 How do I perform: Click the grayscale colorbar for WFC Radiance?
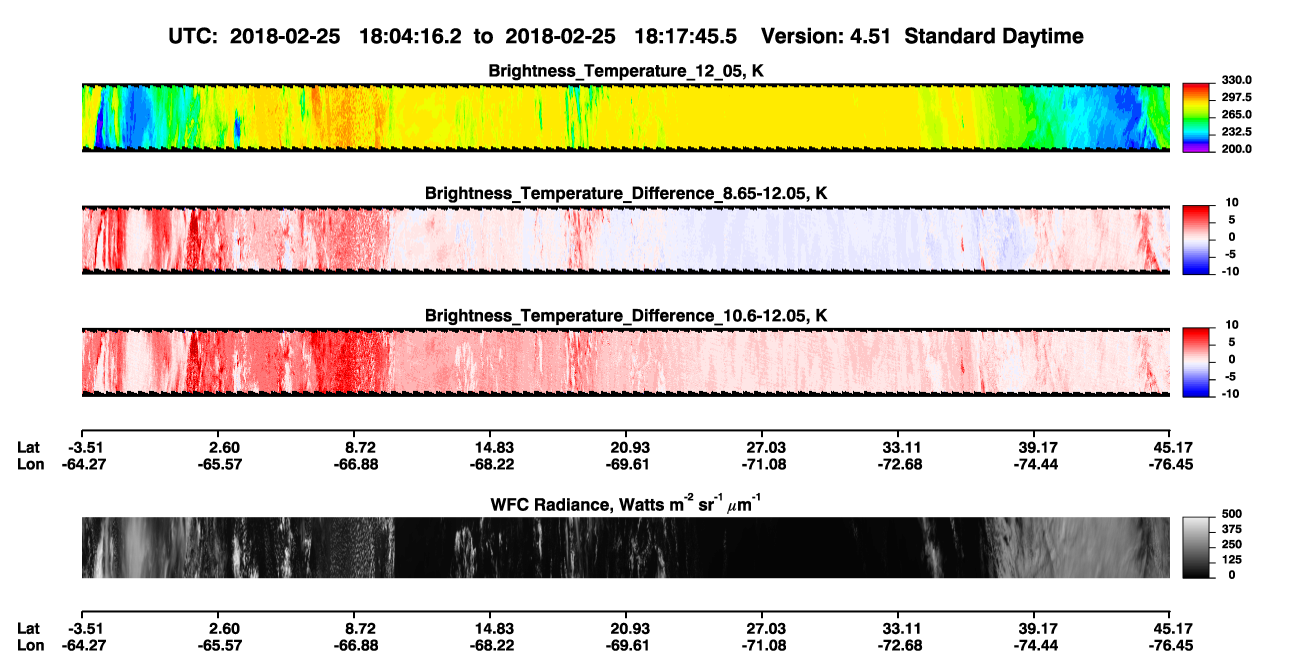[x=1197, y=546]
